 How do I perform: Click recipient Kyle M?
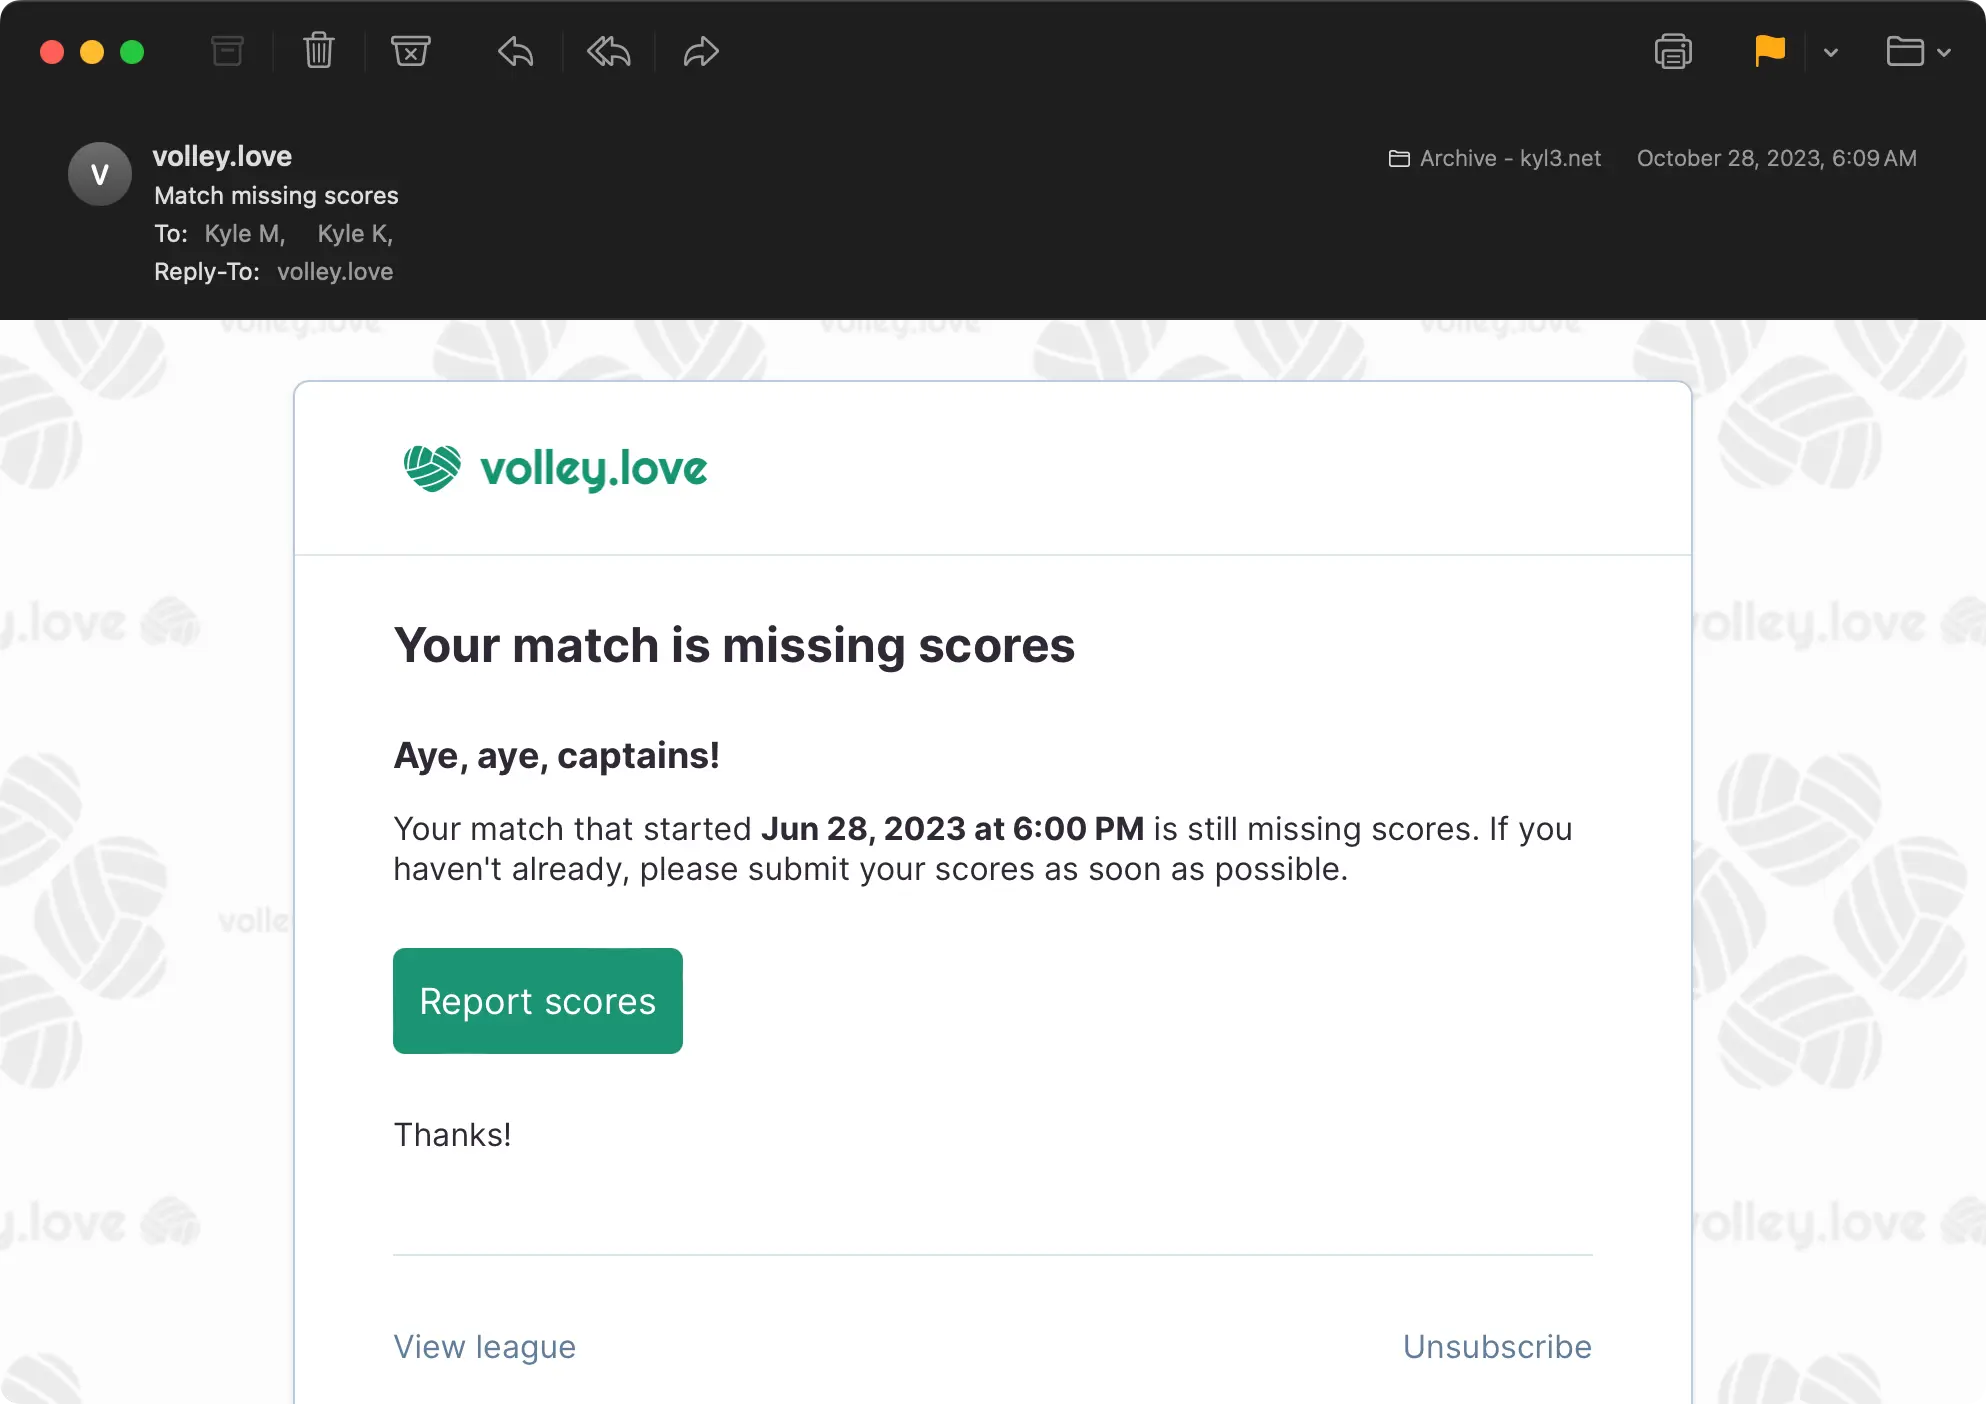(x=244, y=234)
